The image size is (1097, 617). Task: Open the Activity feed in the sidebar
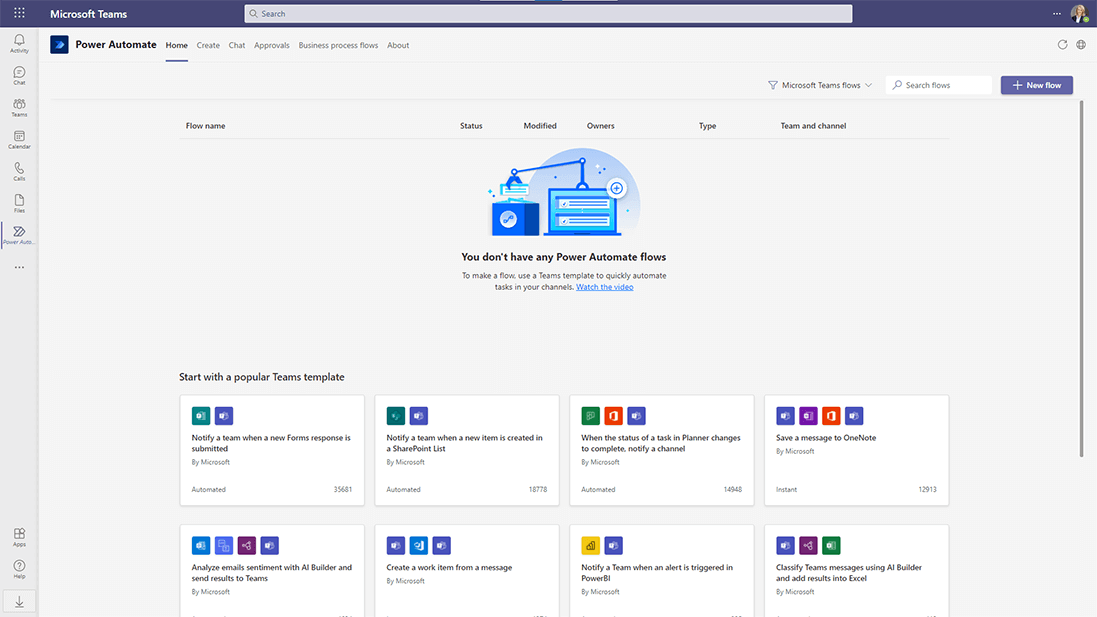tap(18, 43)
